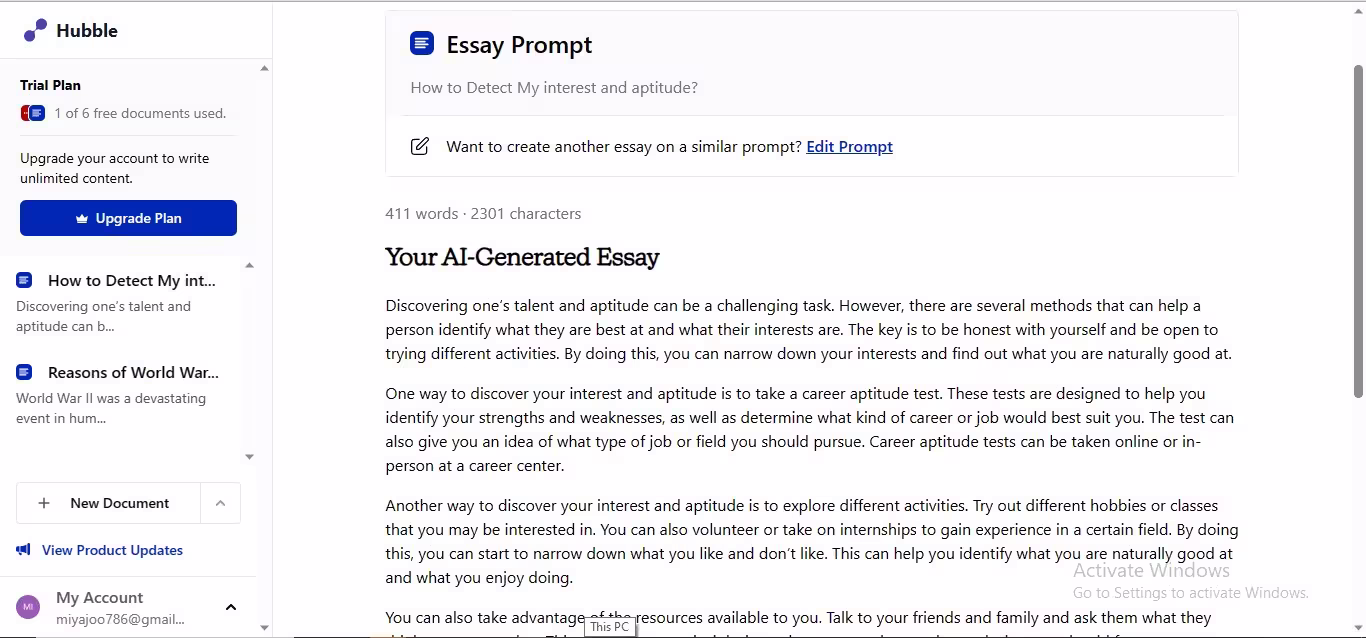Click the main page vertical scrollbar thumb

coord(1358,230)
